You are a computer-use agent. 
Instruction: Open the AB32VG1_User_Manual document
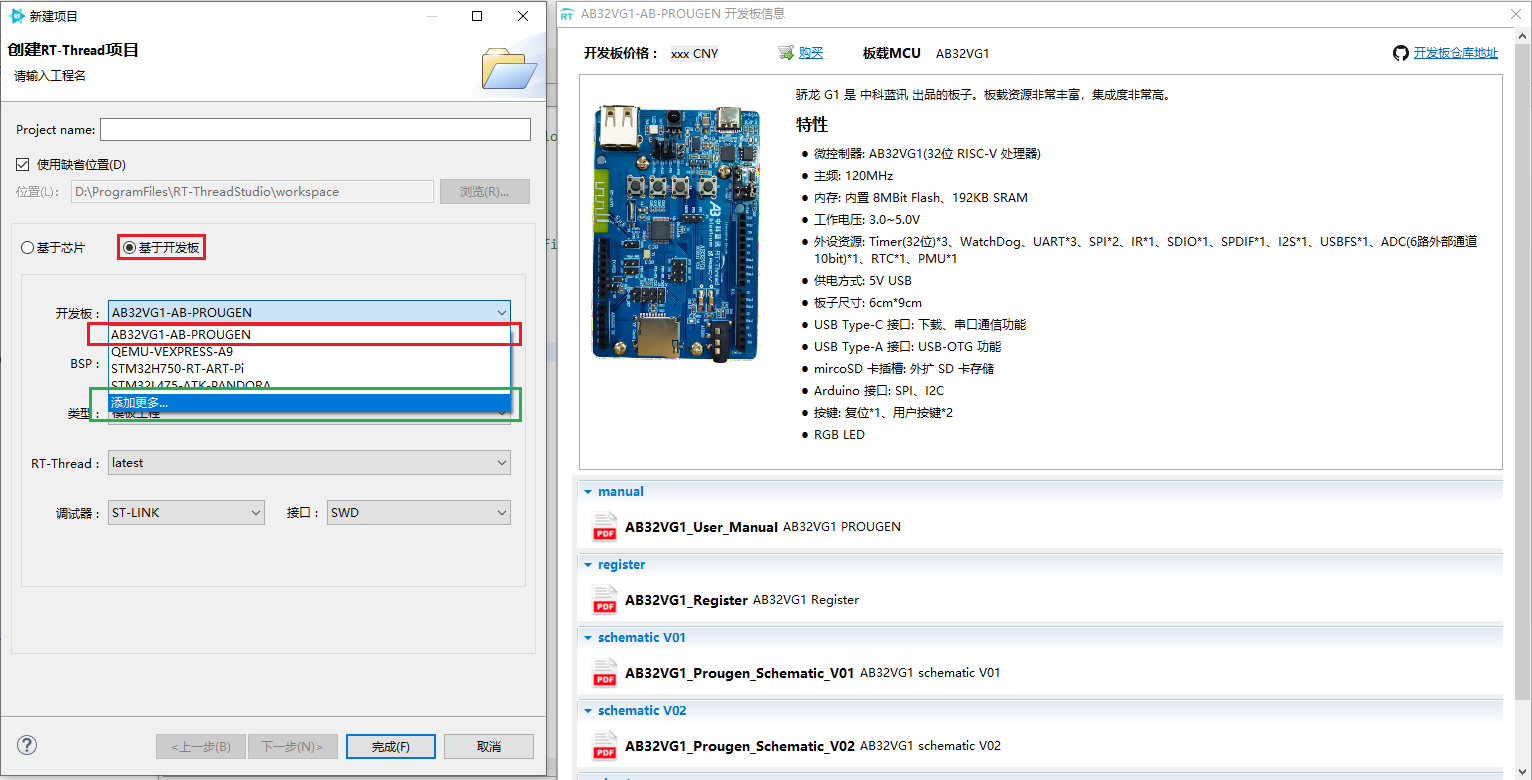701,527
